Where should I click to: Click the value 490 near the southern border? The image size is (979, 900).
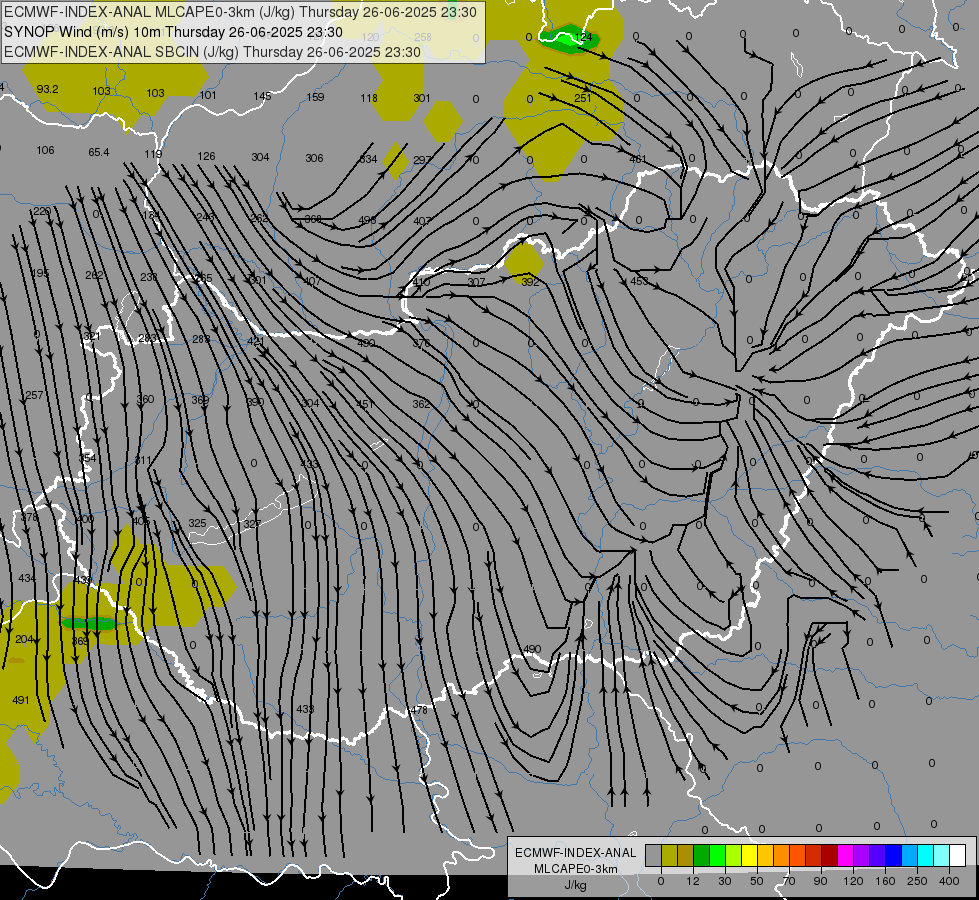point(532,649)
